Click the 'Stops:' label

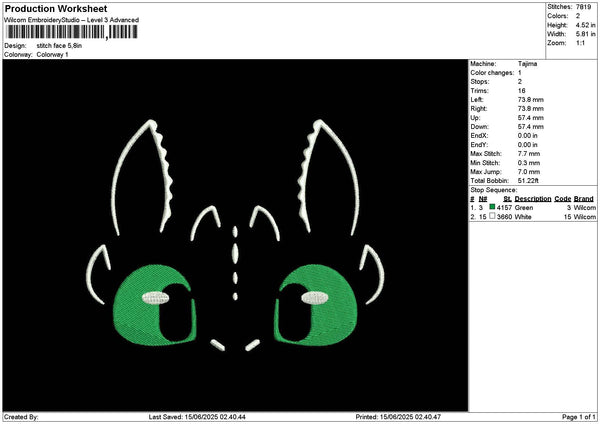[x=480, y=82]
